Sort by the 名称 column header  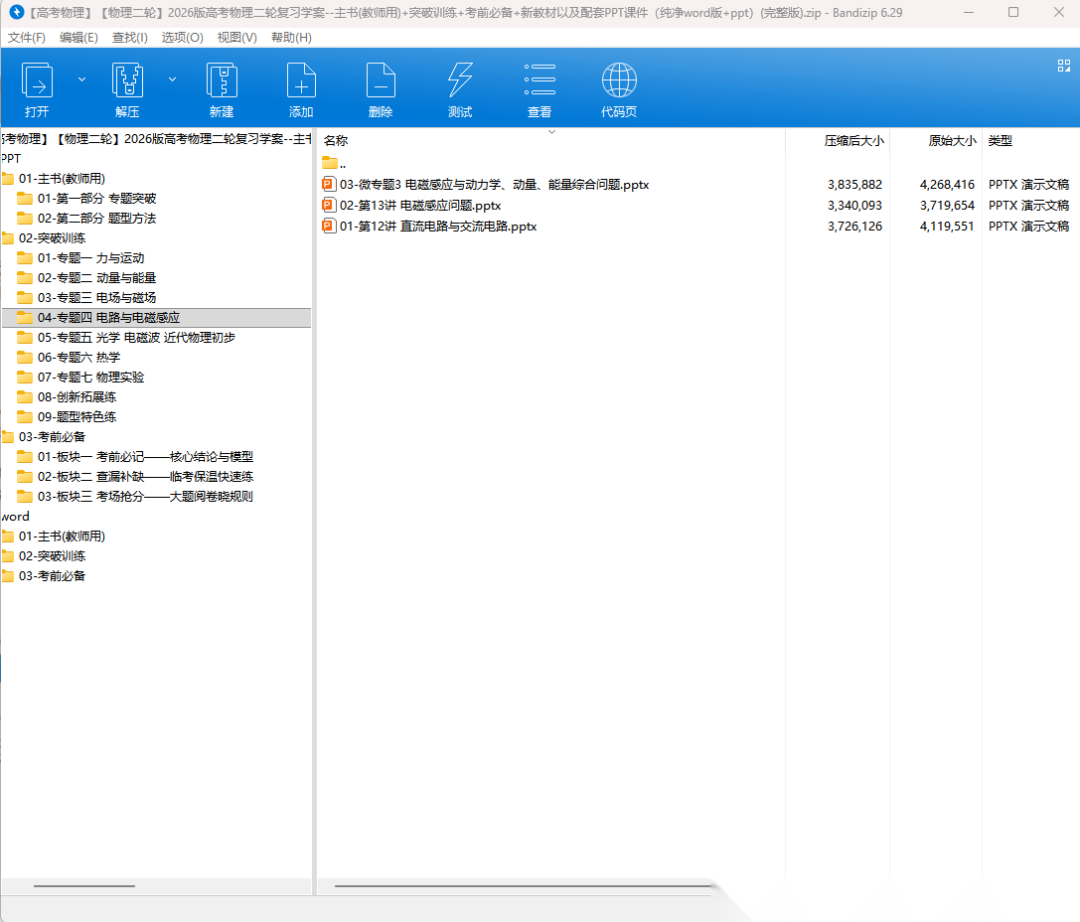(x=336, y=141)
